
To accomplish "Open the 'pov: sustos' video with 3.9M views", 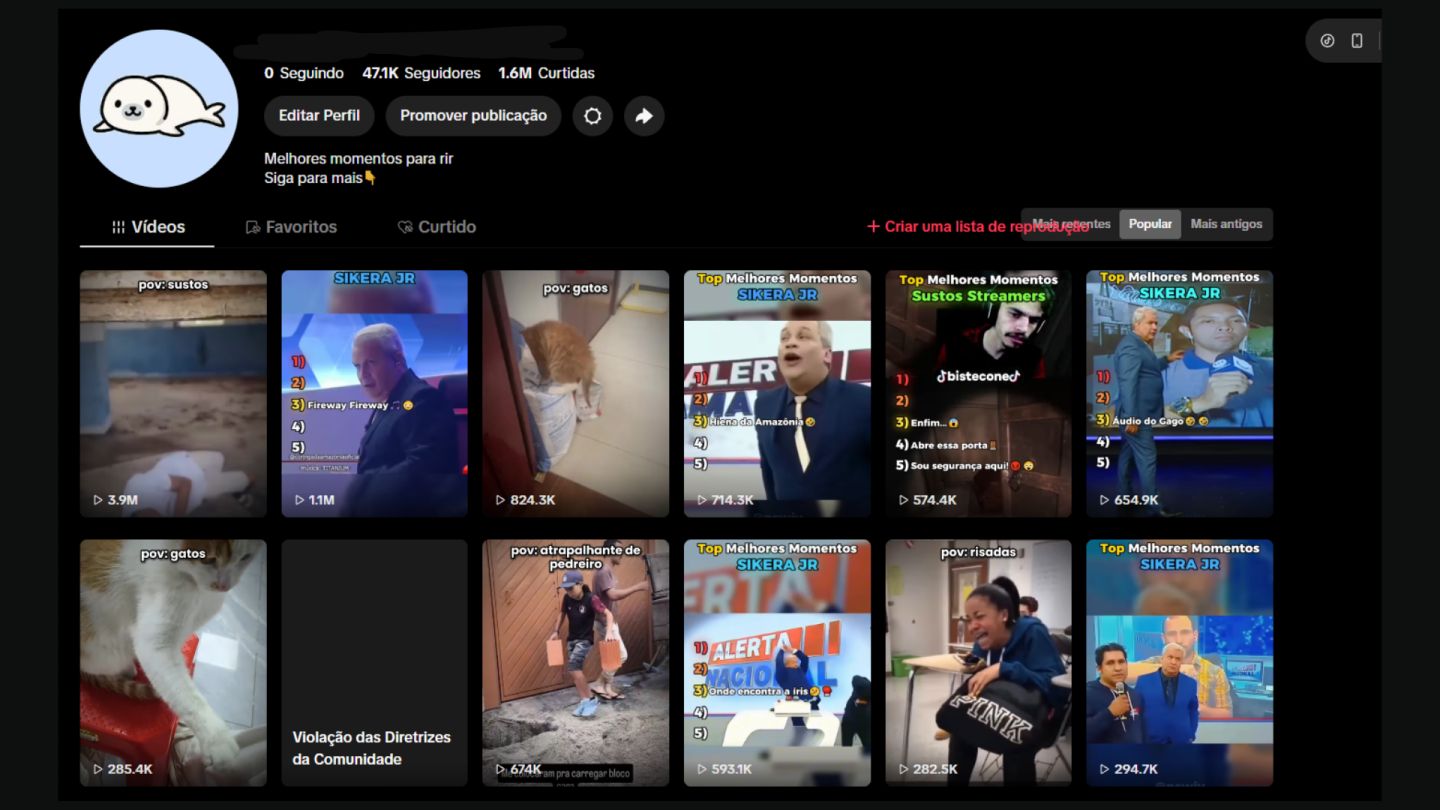I will 173,393.
